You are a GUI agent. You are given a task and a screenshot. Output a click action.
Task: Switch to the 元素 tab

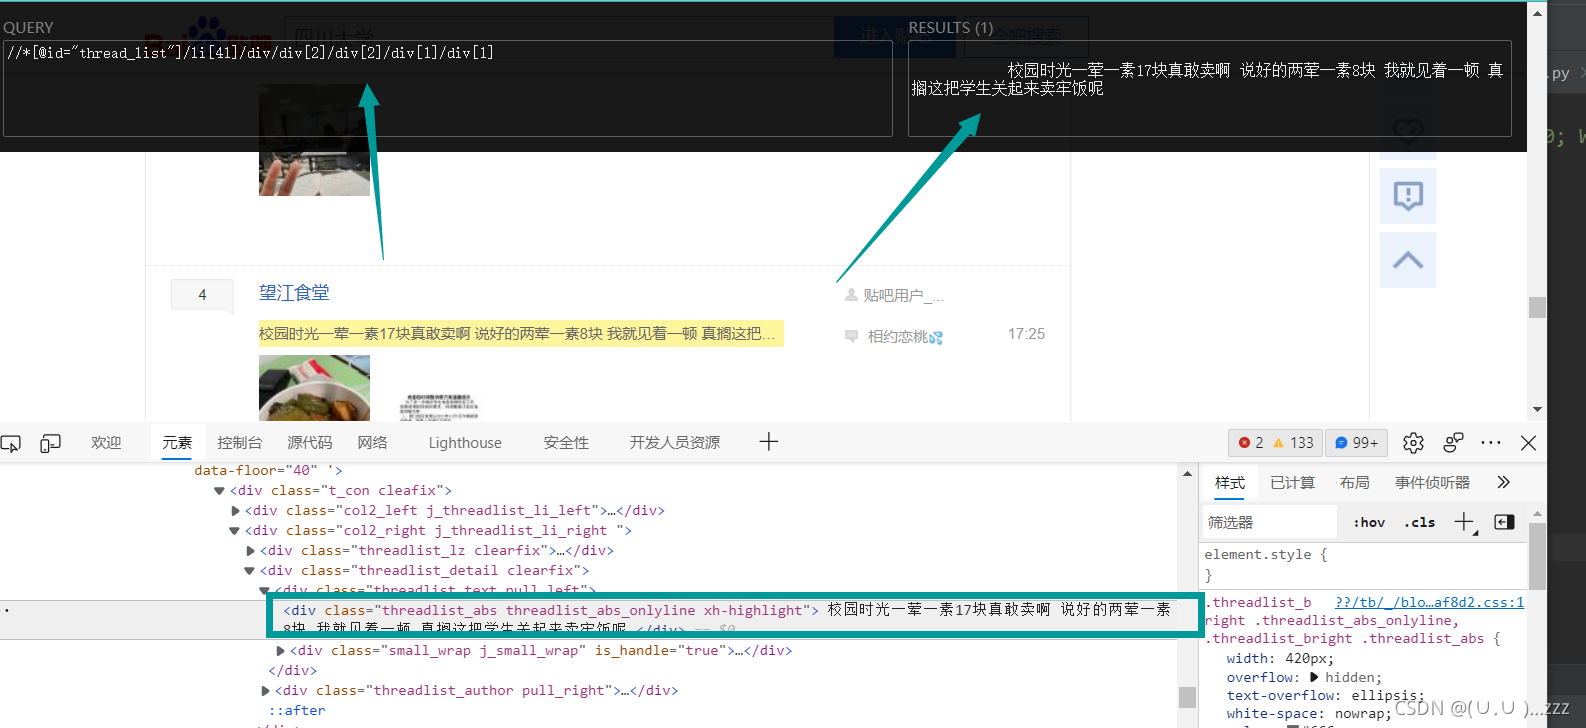[177, 442]
